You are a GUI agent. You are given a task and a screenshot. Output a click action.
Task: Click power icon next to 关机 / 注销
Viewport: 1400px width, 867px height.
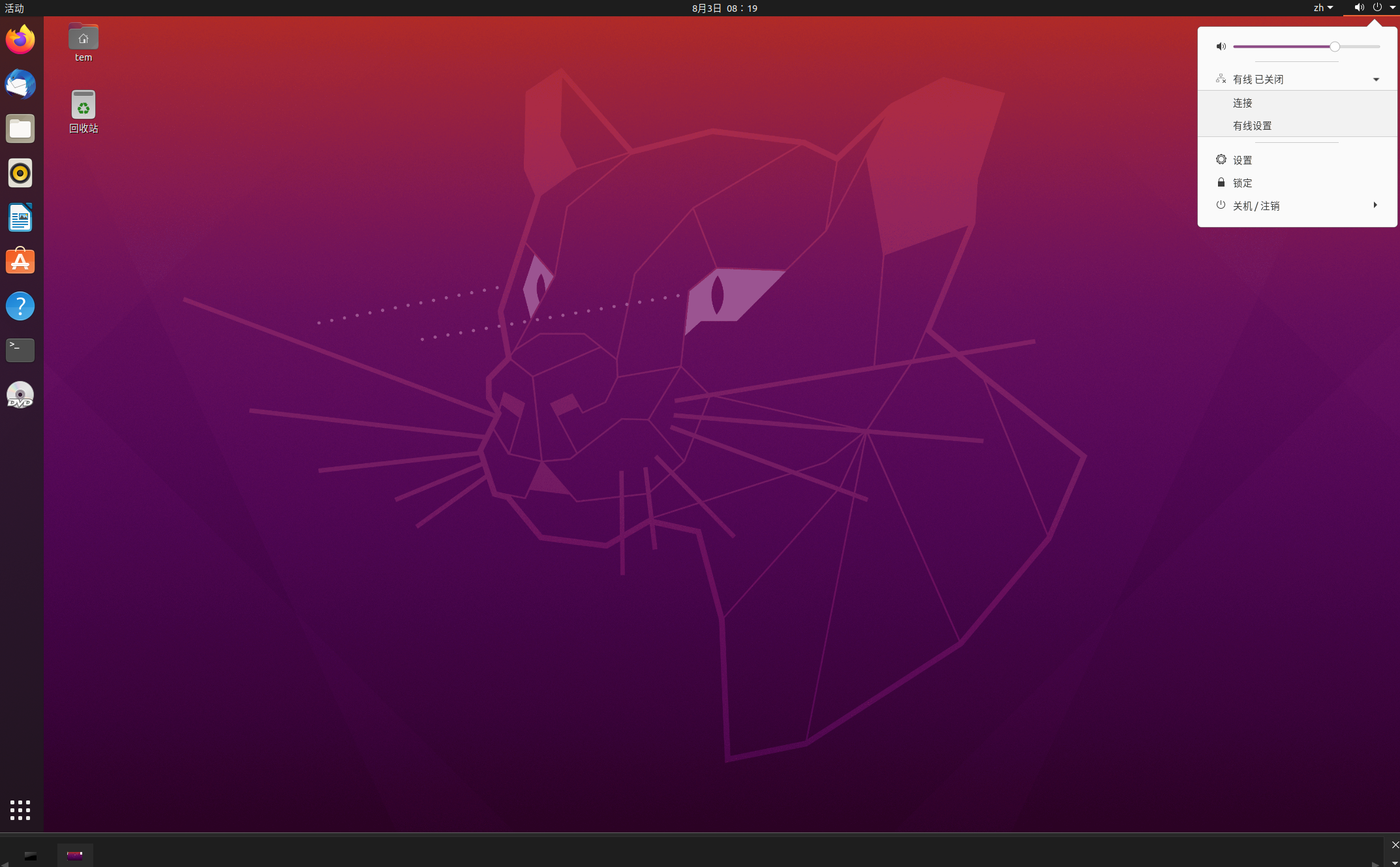(x=1221, y=205)
